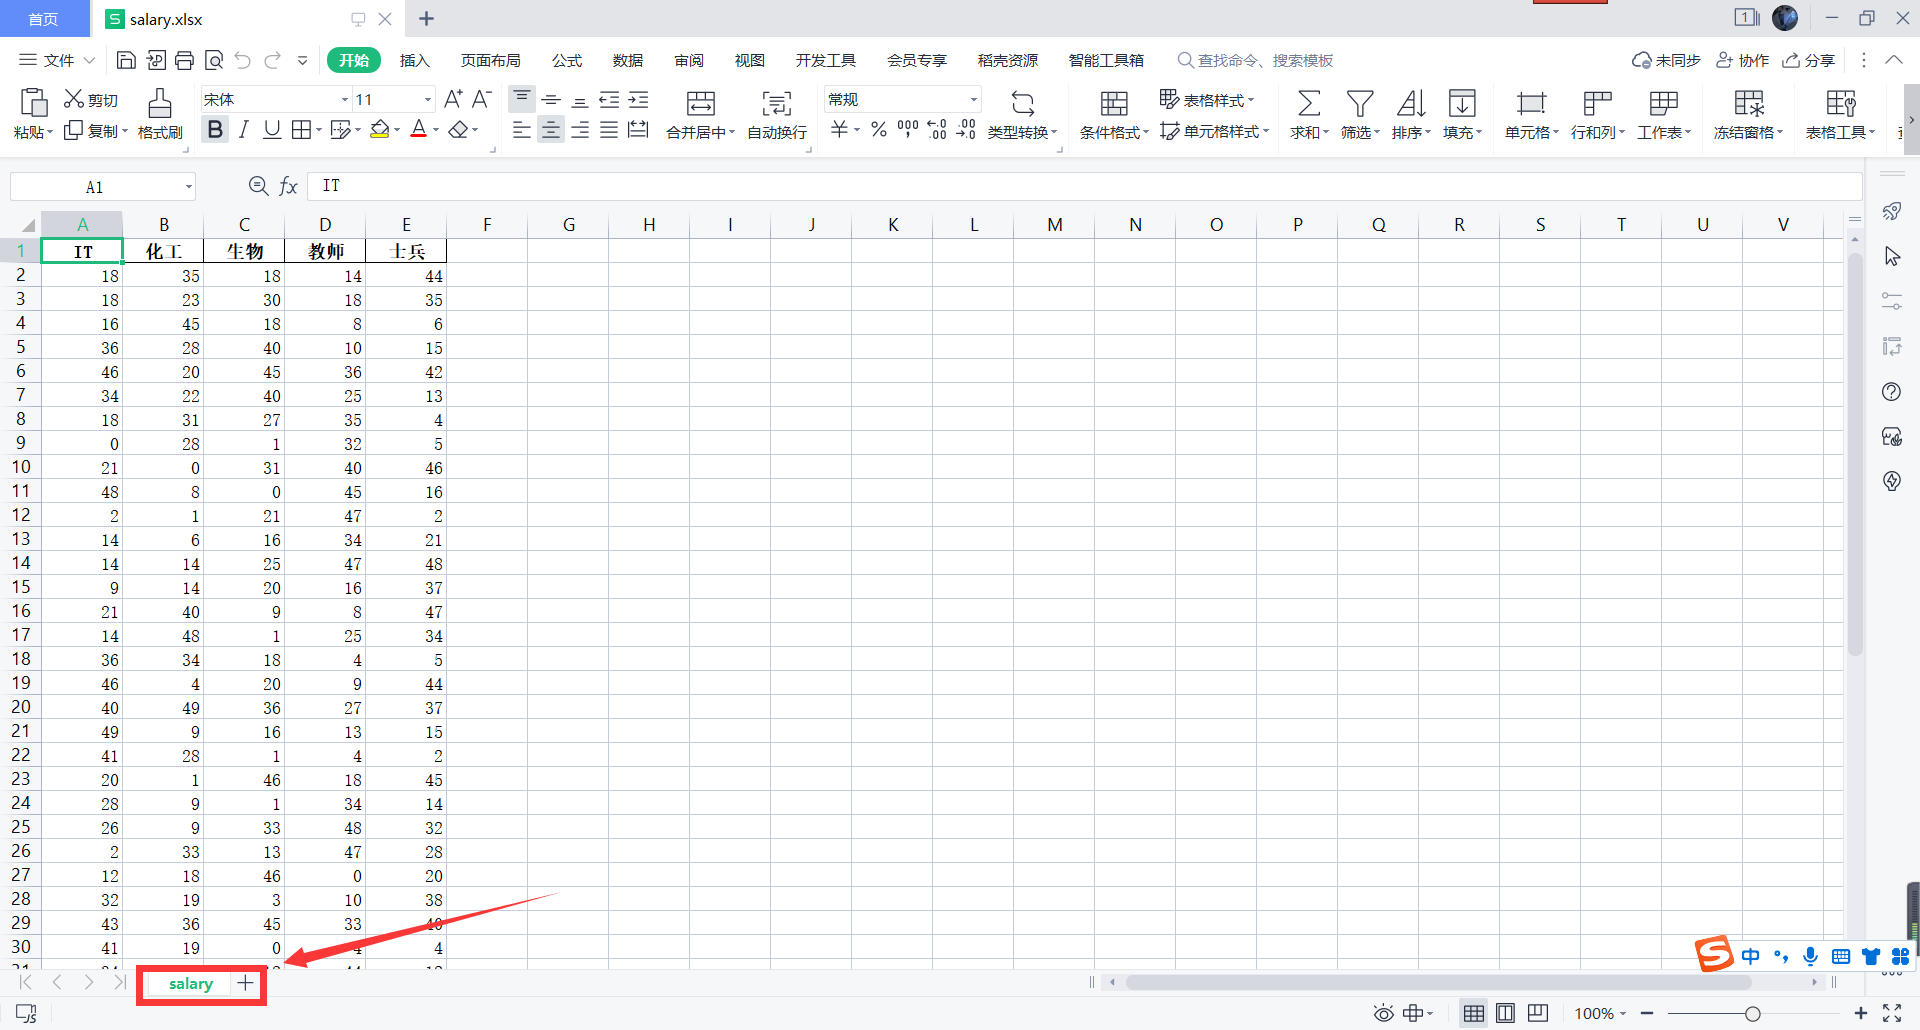
Task: Click the eye protection mode icon
Action: coord(1383,1014)
